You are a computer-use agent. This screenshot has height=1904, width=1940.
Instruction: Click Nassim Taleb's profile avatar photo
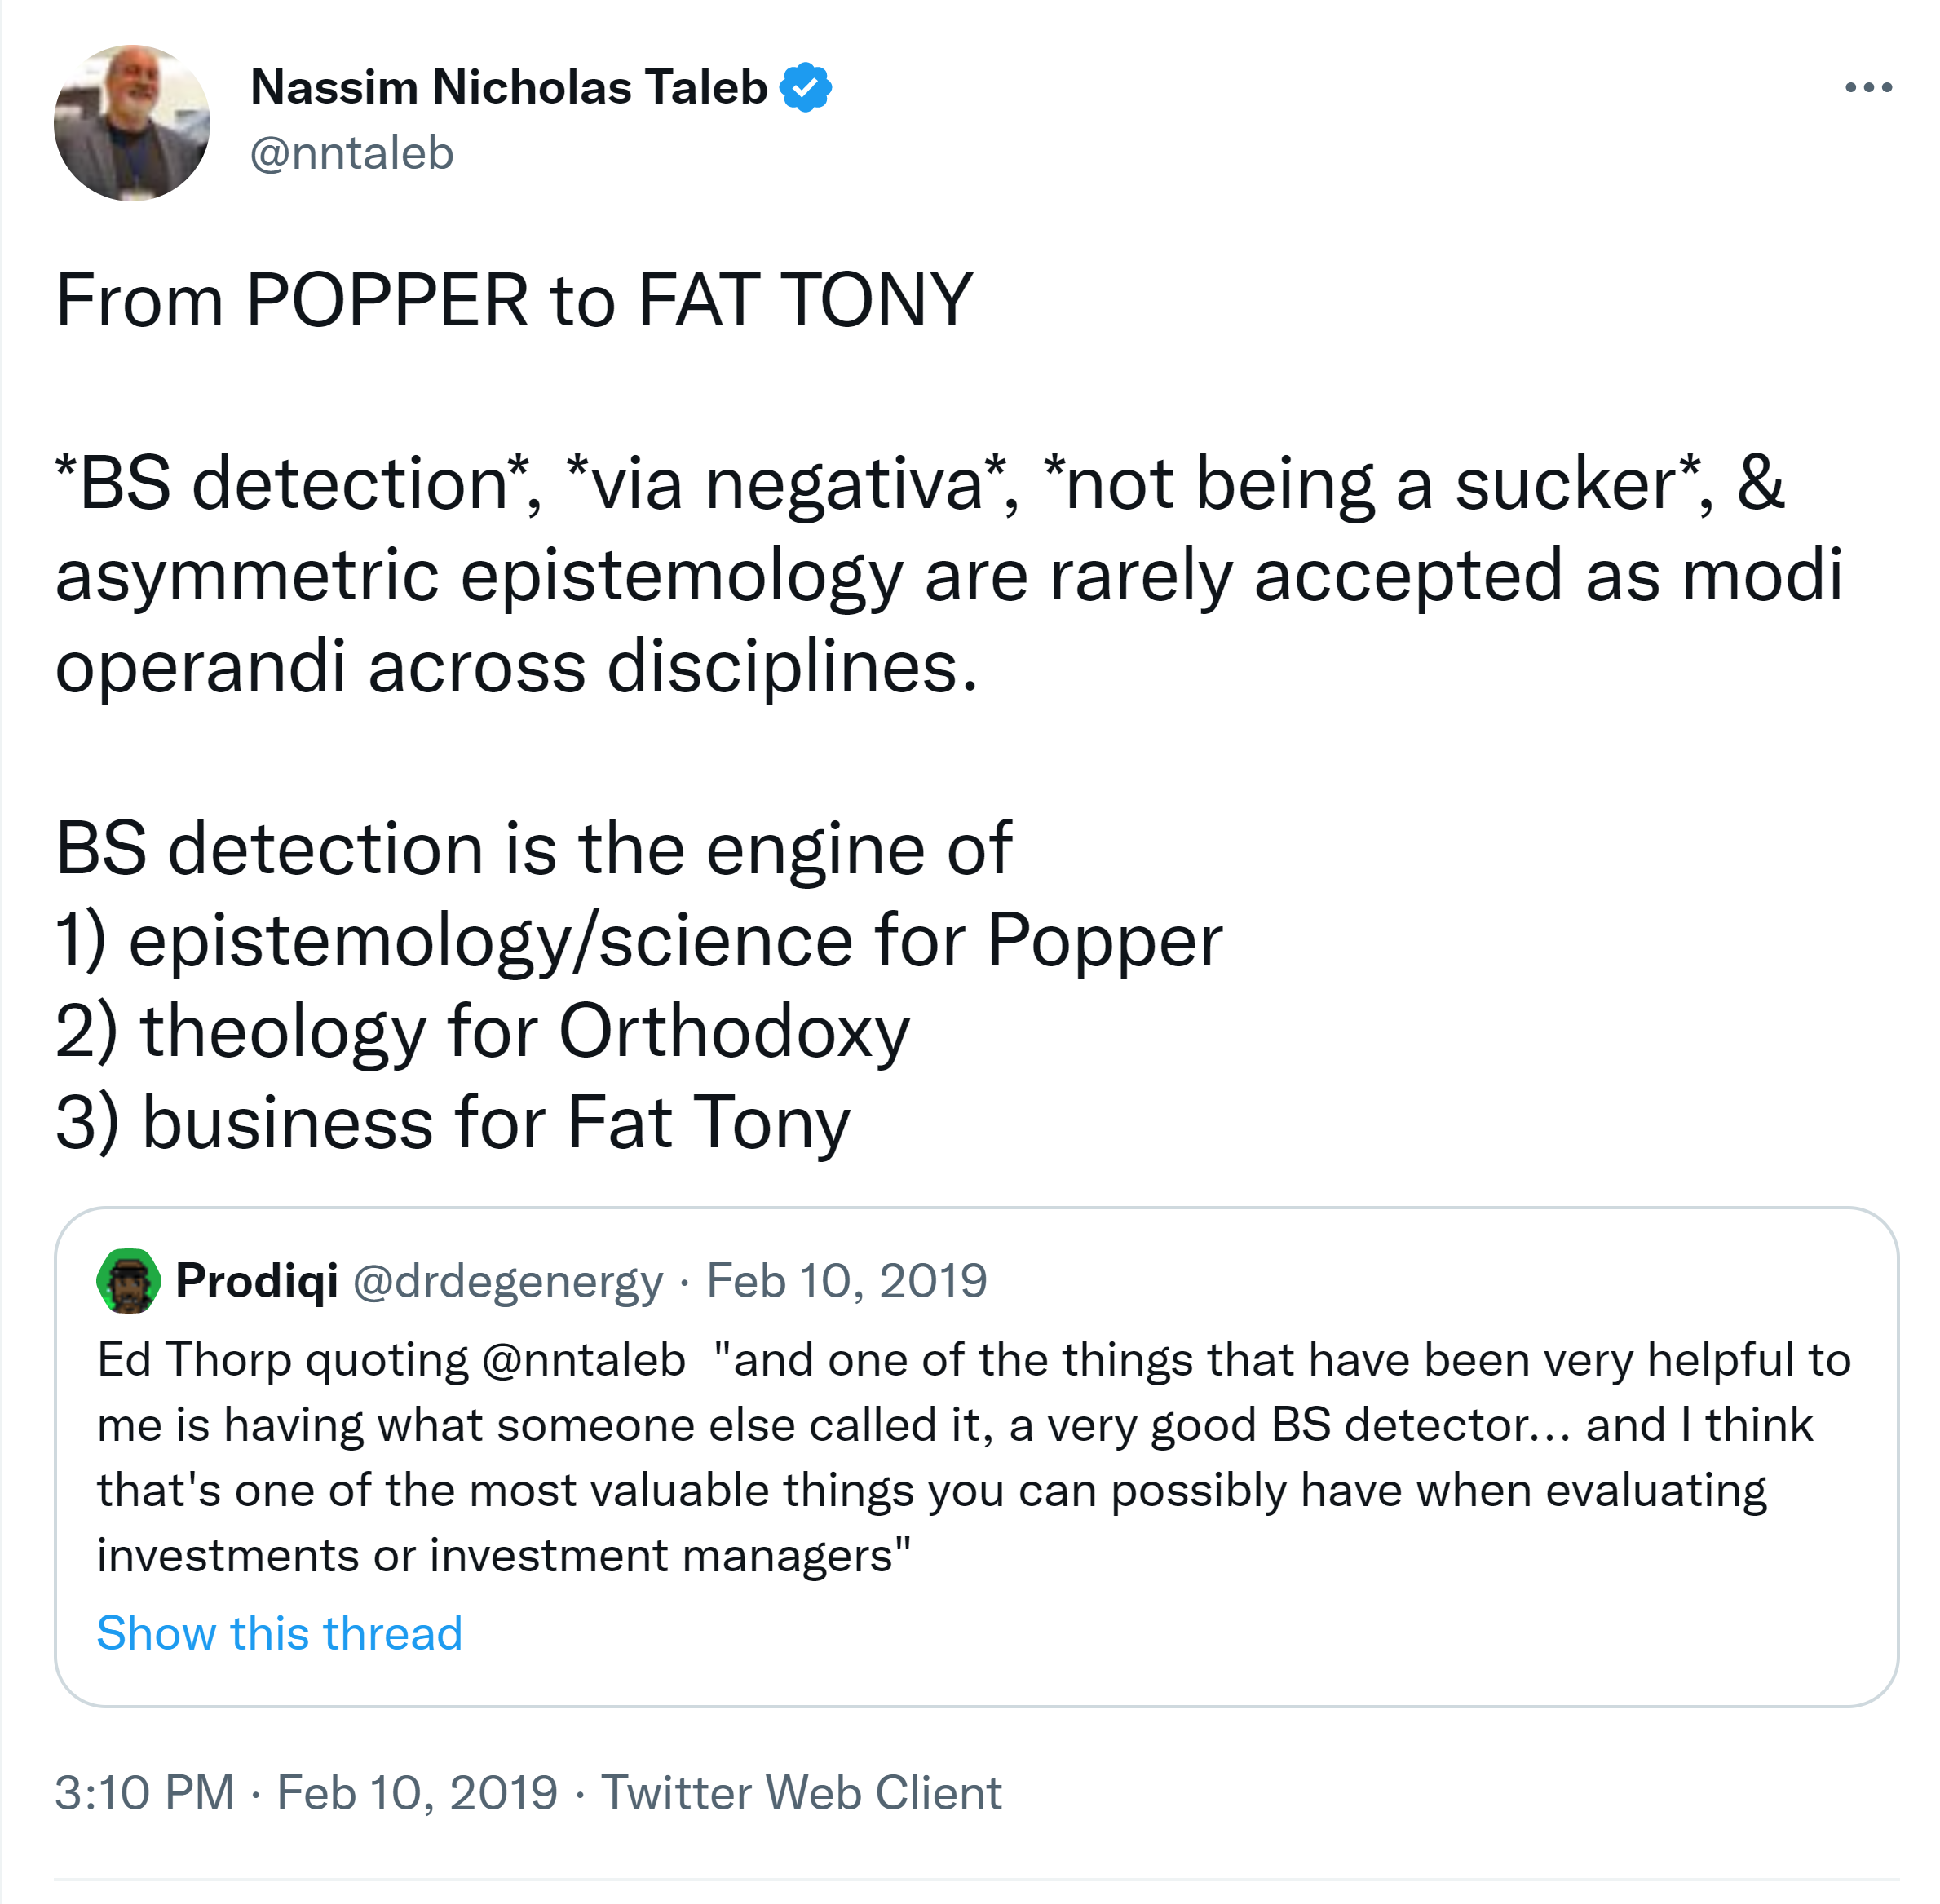pyautogui.click(x=132, y=123)
